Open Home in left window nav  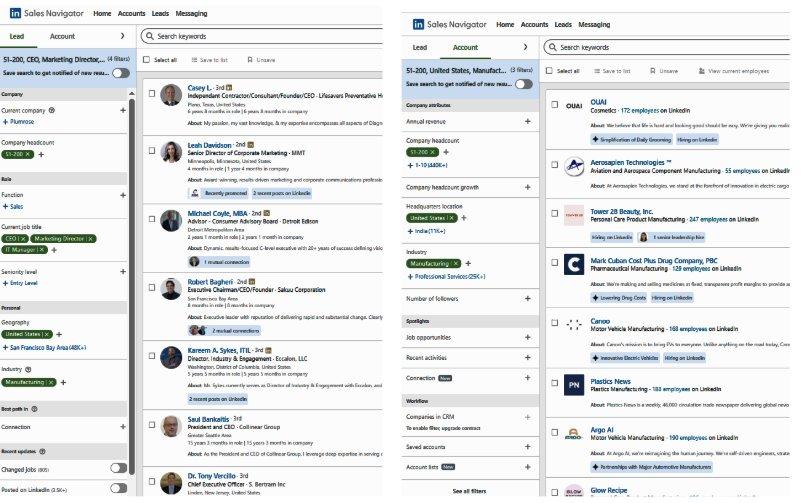click(102, 13)
